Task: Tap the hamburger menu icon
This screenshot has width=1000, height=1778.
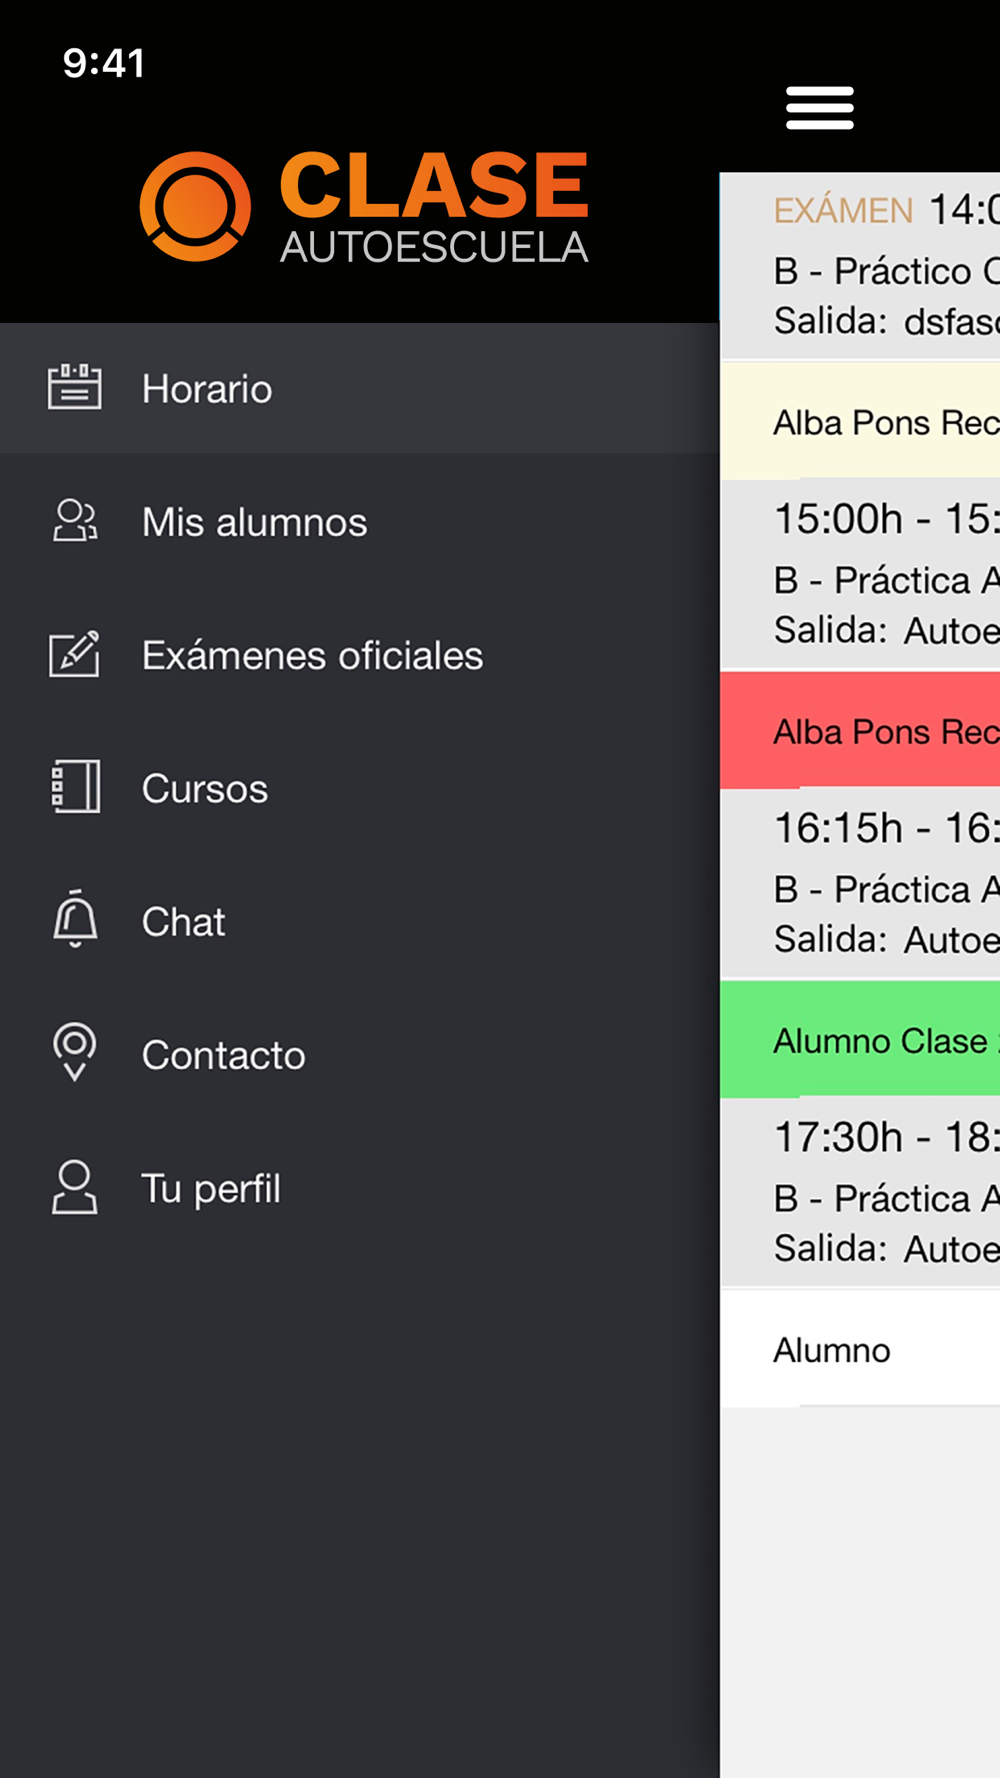Action: coord(819,108)
